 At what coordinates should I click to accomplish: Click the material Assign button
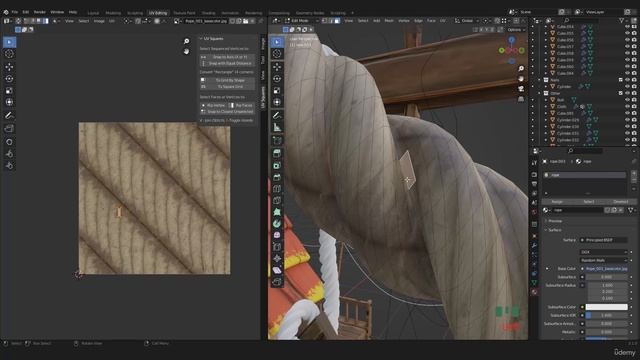pos(557,202)
